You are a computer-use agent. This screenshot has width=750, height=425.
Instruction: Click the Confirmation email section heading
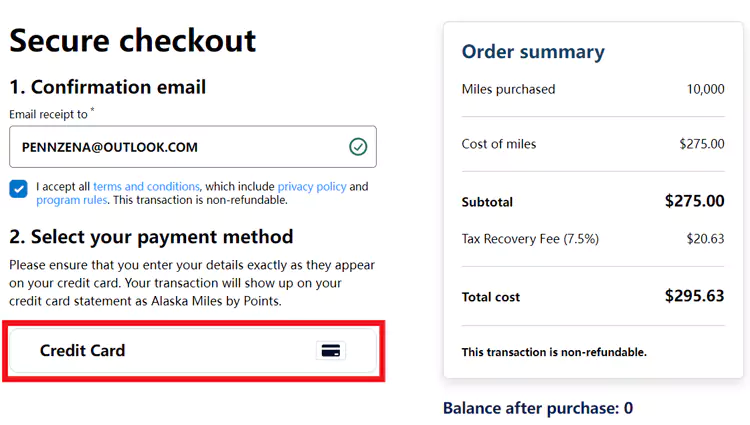click(108, 87)
